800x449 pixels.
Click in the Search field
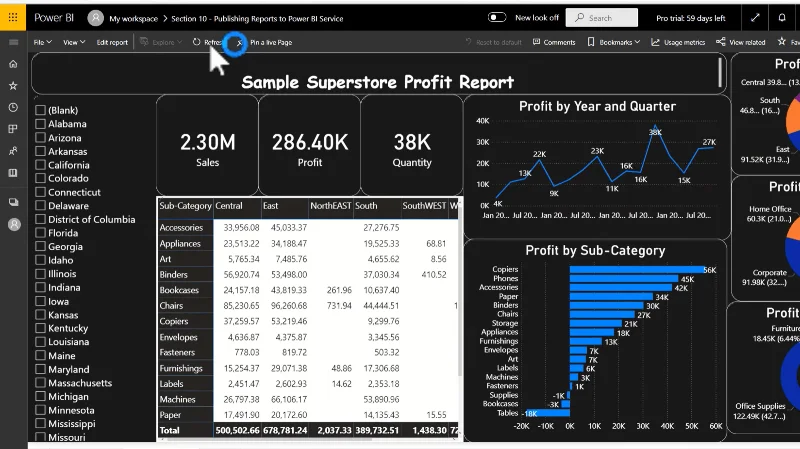[x=602, y=18]
